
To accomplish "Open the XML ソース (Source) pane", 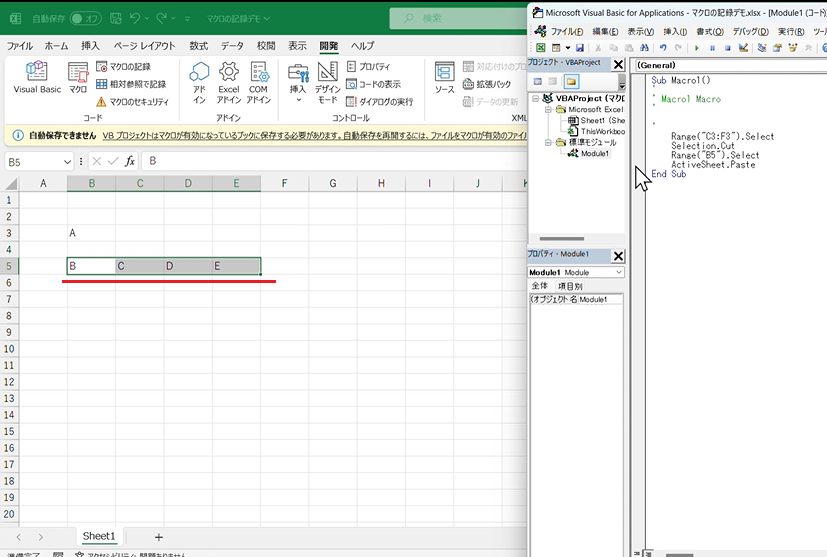I will click(445, 78).
